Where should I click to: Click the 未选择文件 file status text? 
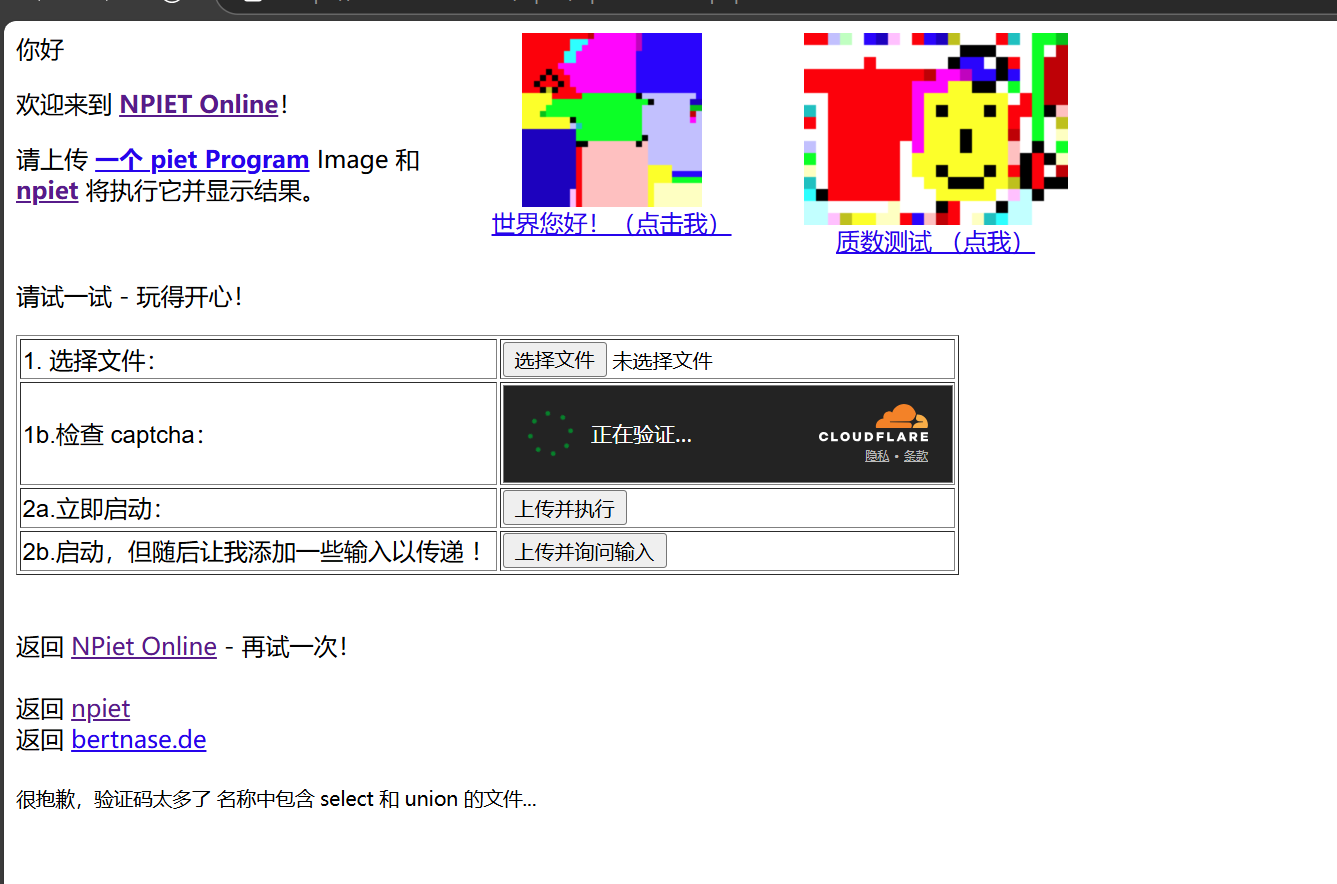pos(662,361)
